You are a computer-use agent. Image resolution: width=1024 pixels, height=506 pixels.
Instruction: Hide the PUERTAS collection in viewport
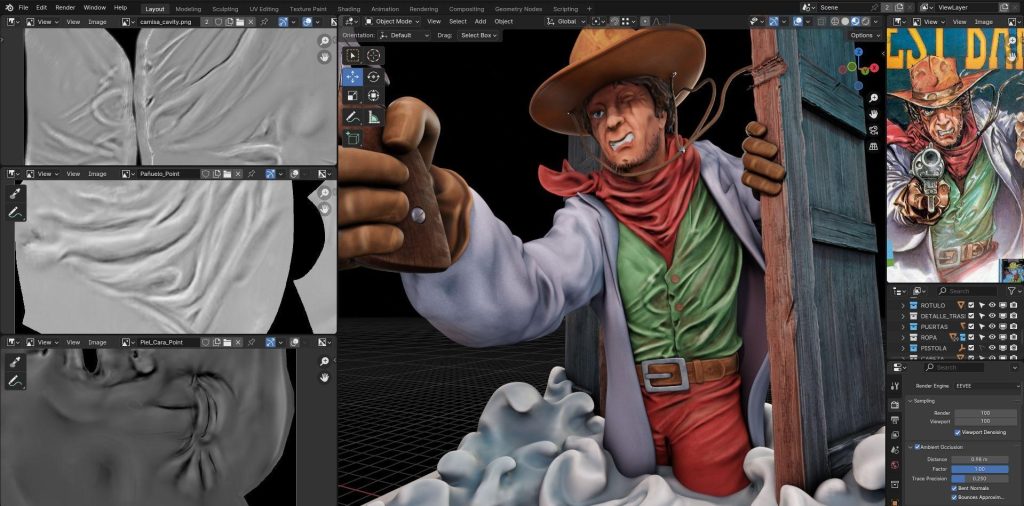(992, 326)
